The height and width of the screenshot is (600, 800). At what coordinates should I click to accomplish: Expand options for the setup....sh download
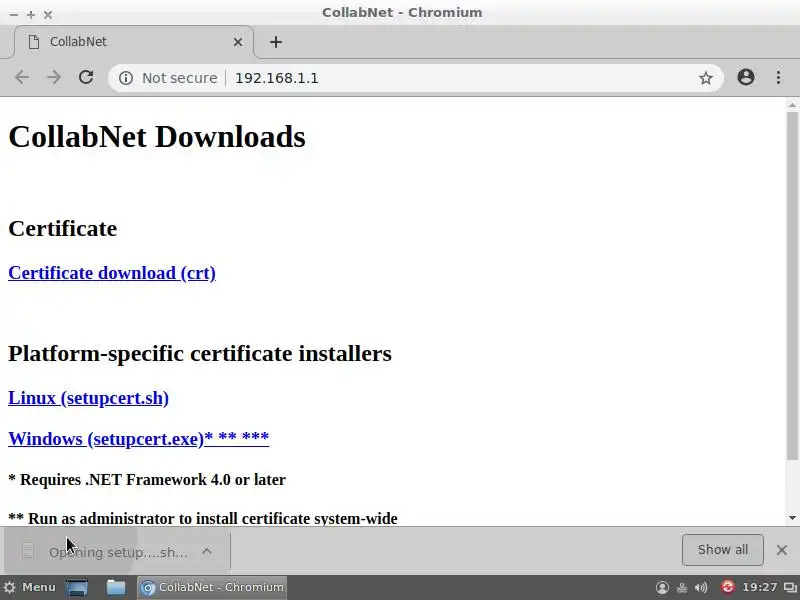click(207, 551)
